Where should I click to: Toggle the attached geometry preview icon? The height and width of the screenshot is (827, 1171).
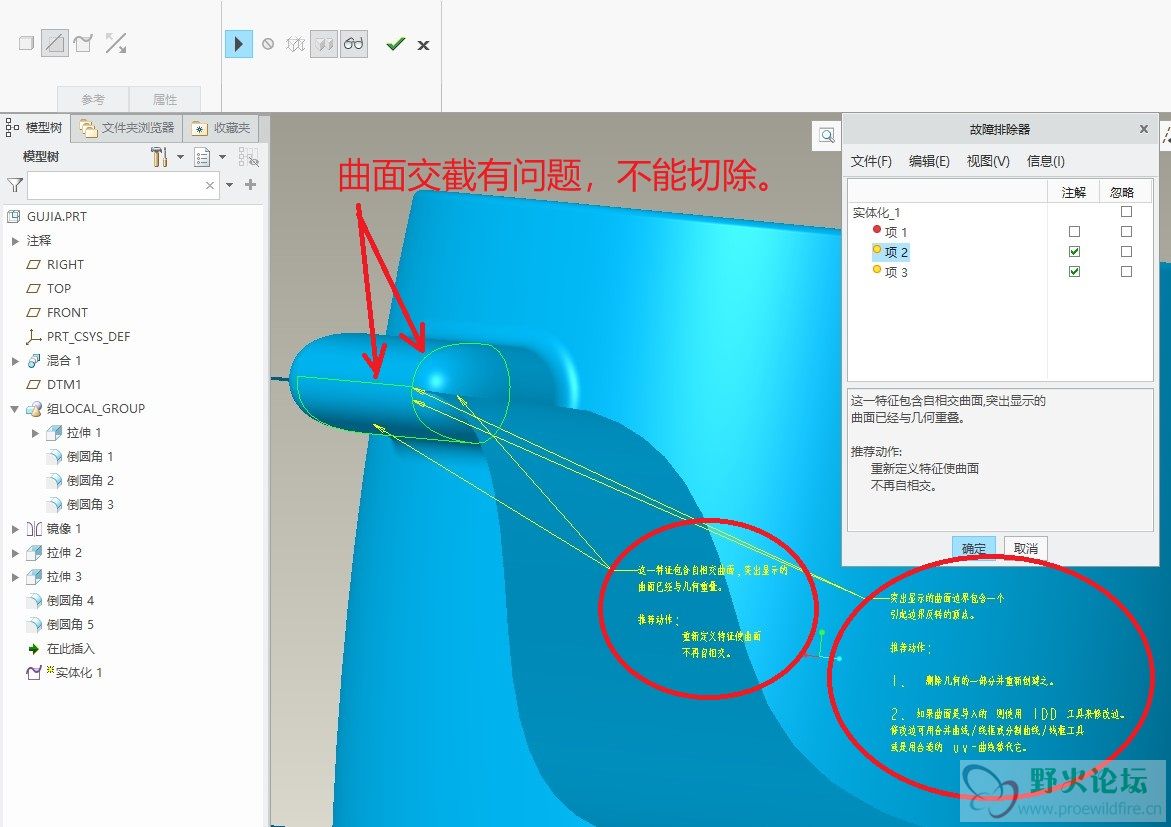[x=323, y=44]
